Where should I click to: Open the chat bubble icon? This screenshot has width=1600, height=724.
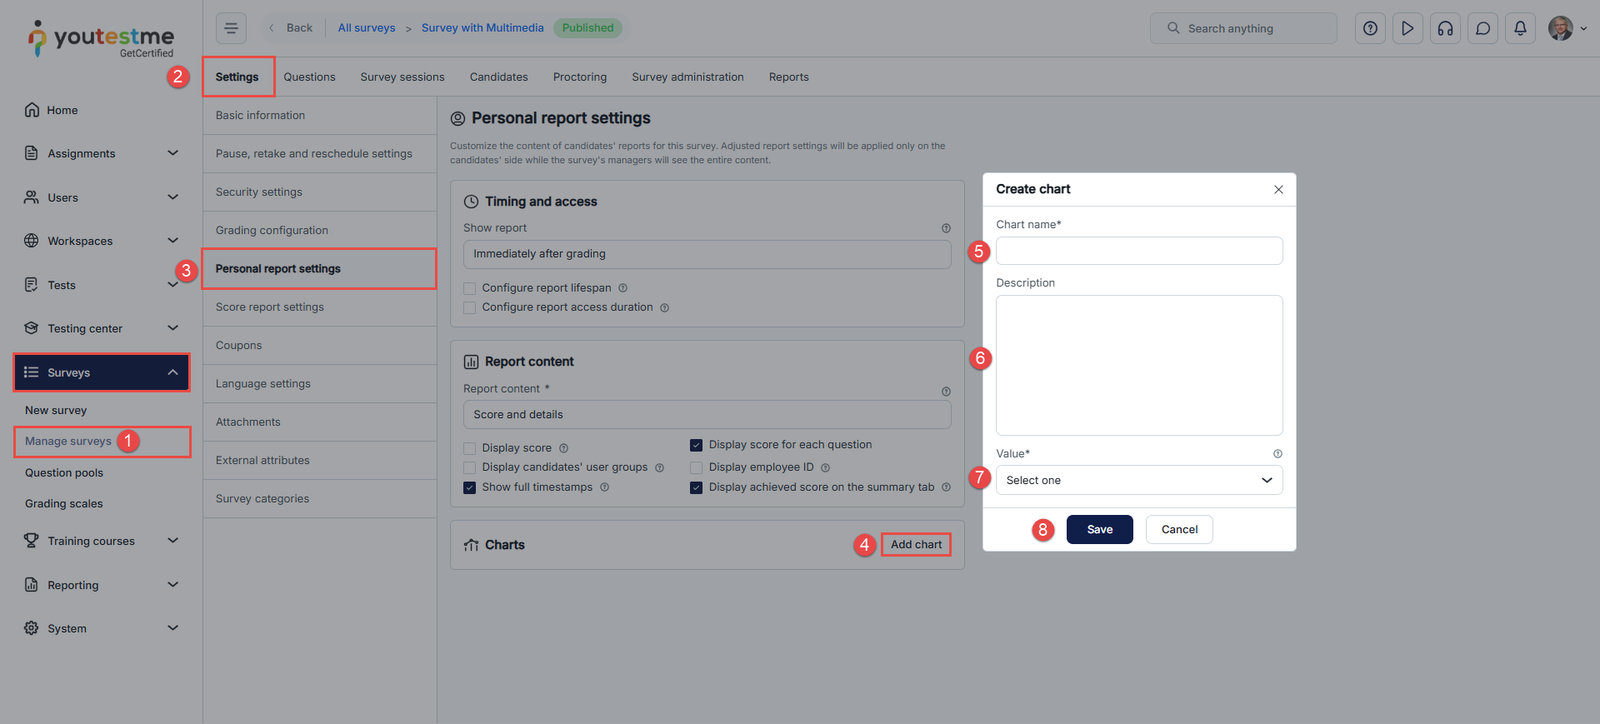(1483, 28)
